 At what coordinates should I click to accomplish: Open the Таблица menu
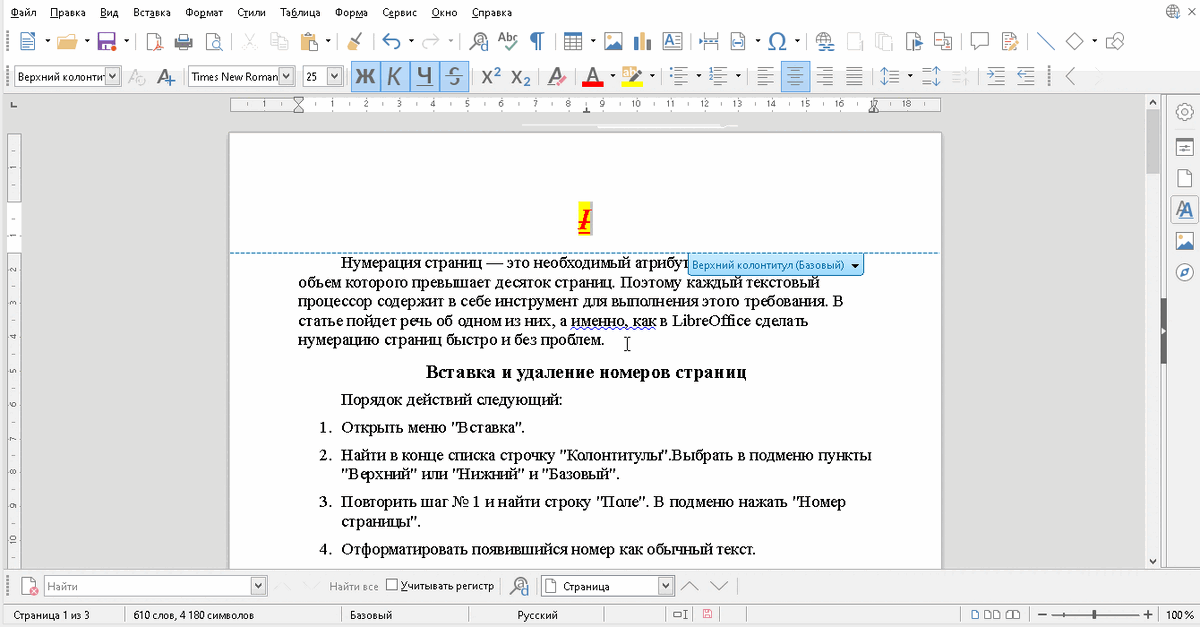point(301,13)
